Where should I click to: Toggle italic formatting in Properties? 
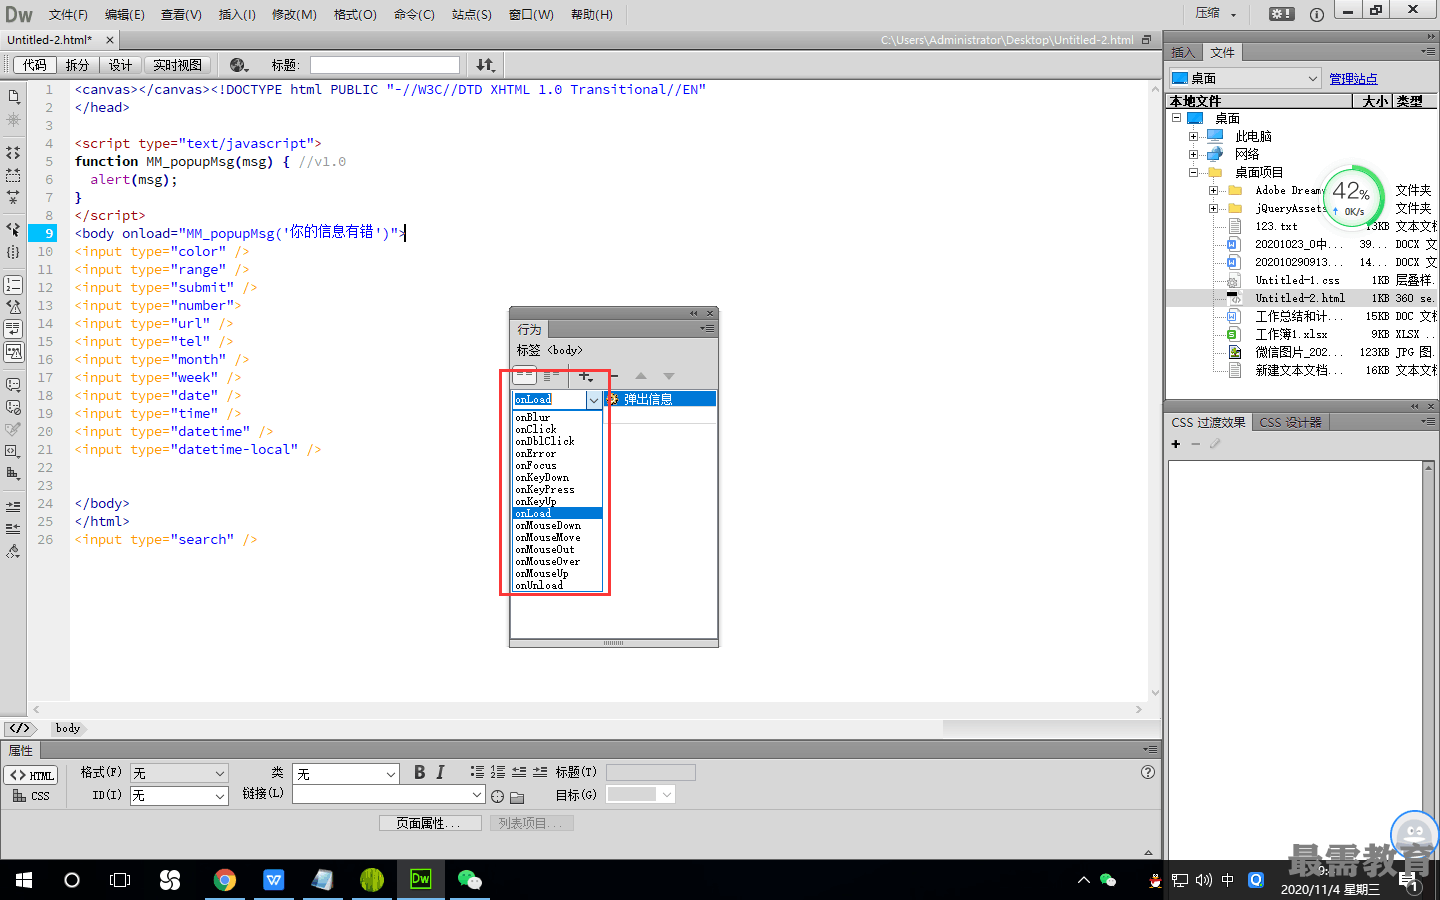440,772
